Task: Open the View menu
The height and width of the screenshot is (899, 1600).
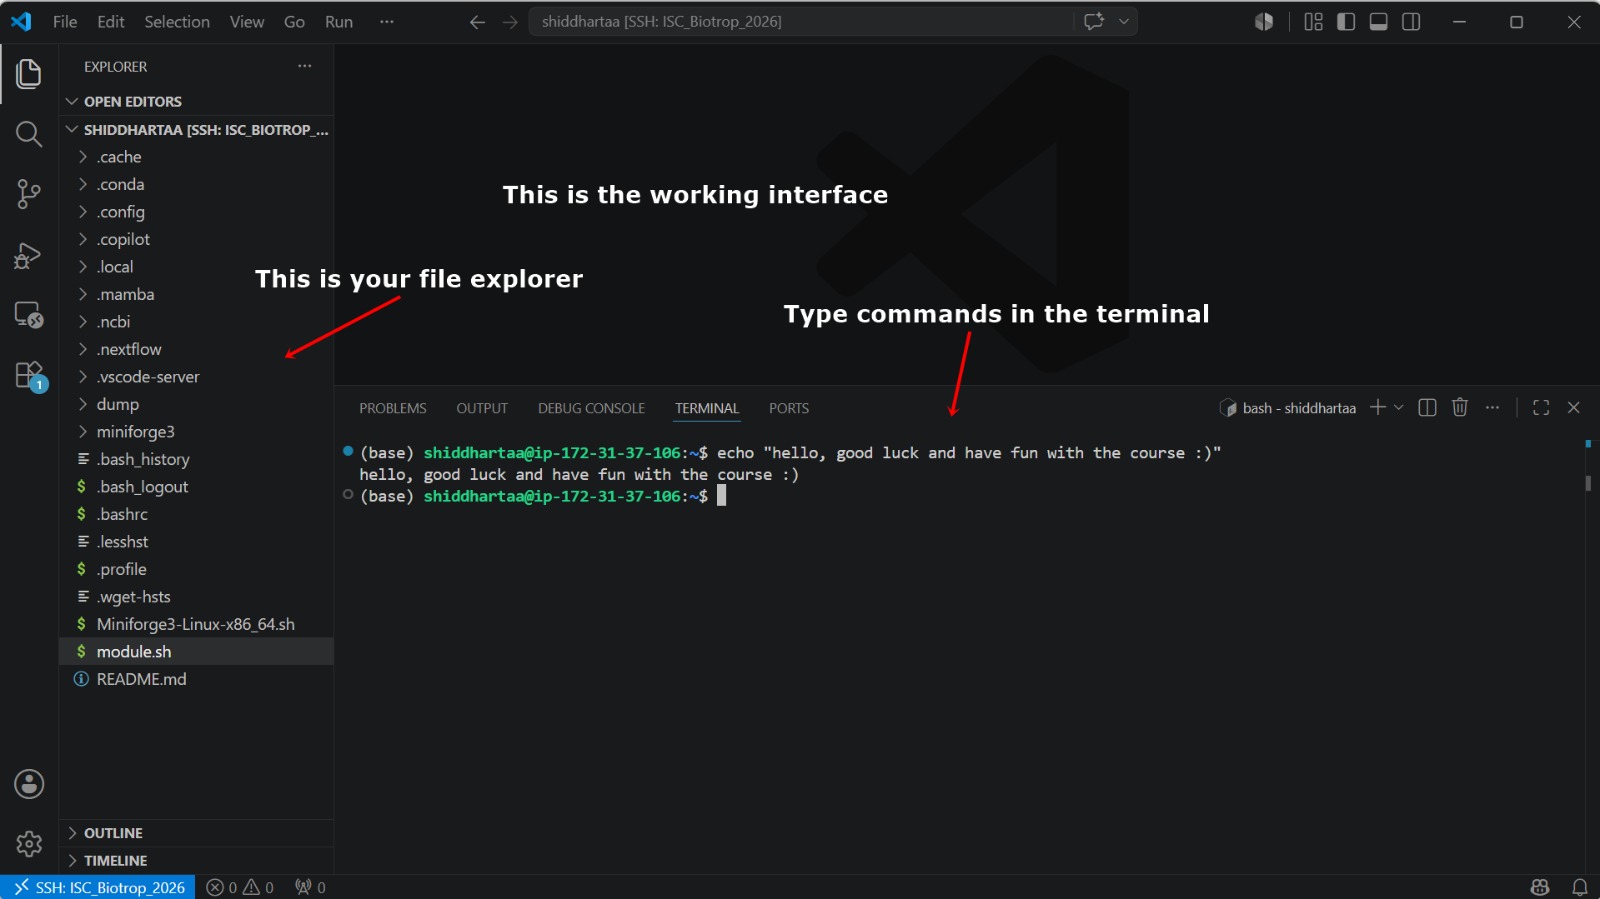Action: pos(247,22)
